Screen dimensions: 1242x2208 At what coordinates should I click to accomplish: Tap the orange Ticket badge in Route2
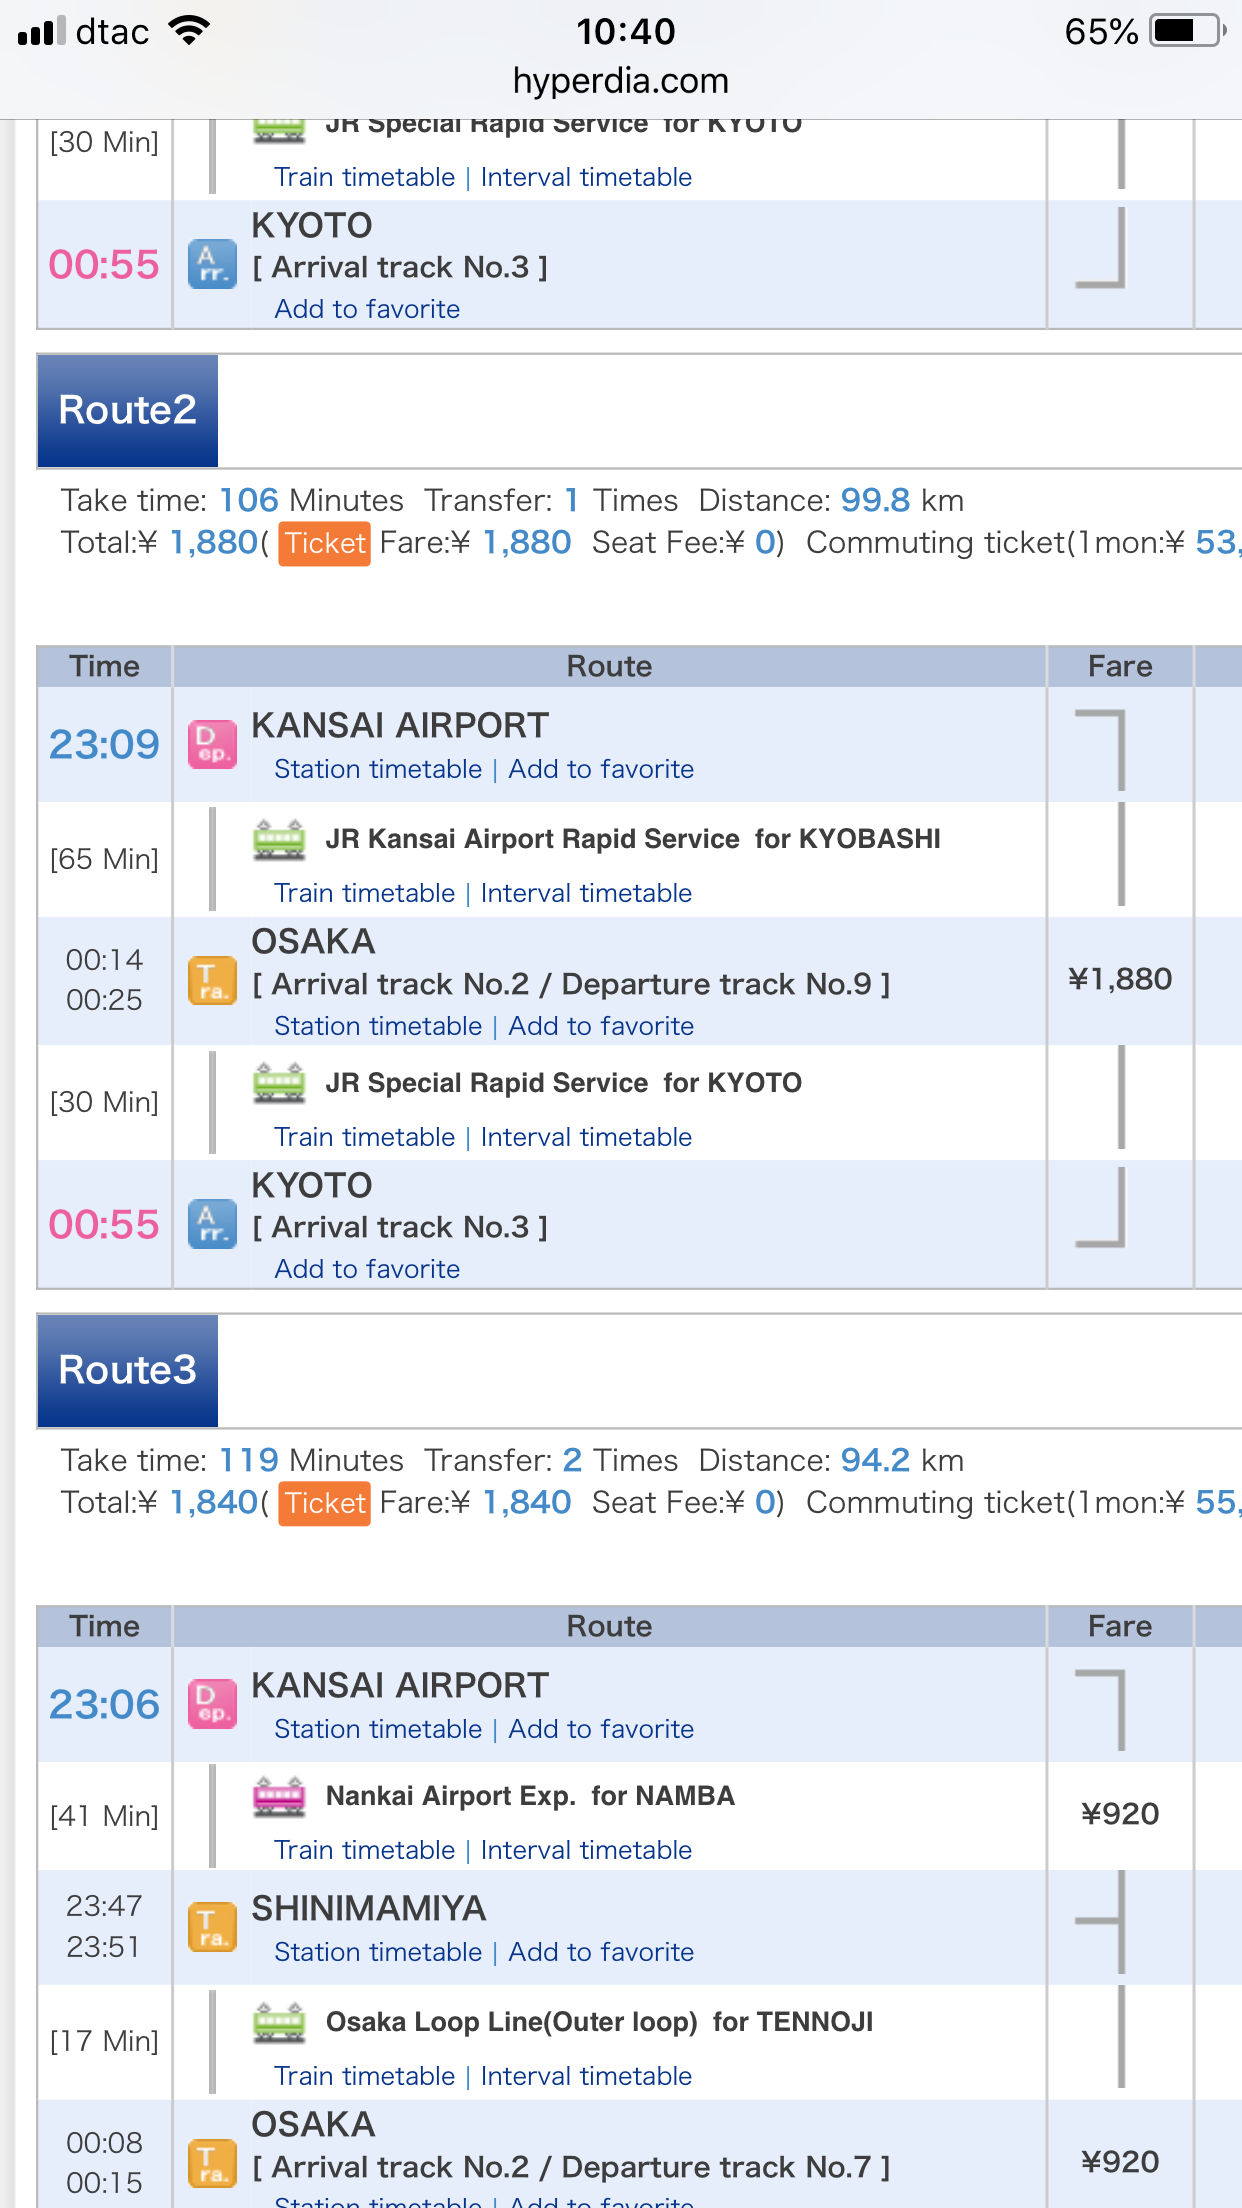tap(324, 543)
